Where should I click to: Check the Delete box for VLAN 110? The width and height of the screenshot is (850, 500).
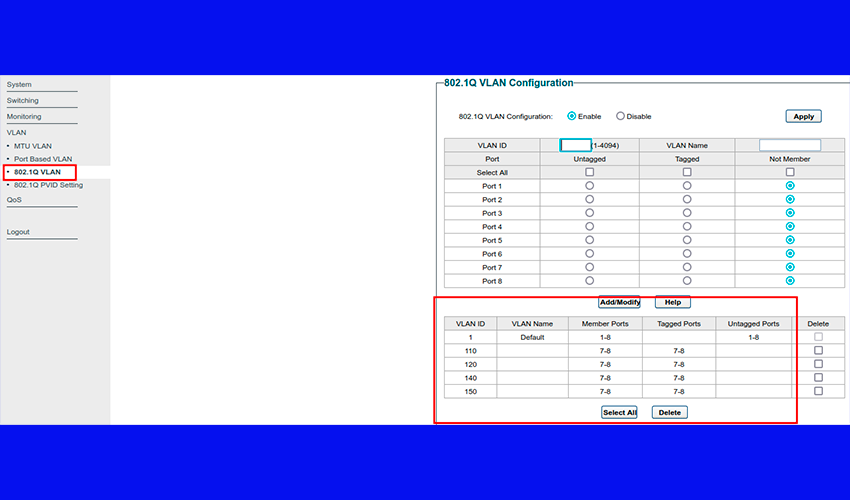(x=818, y=350)
